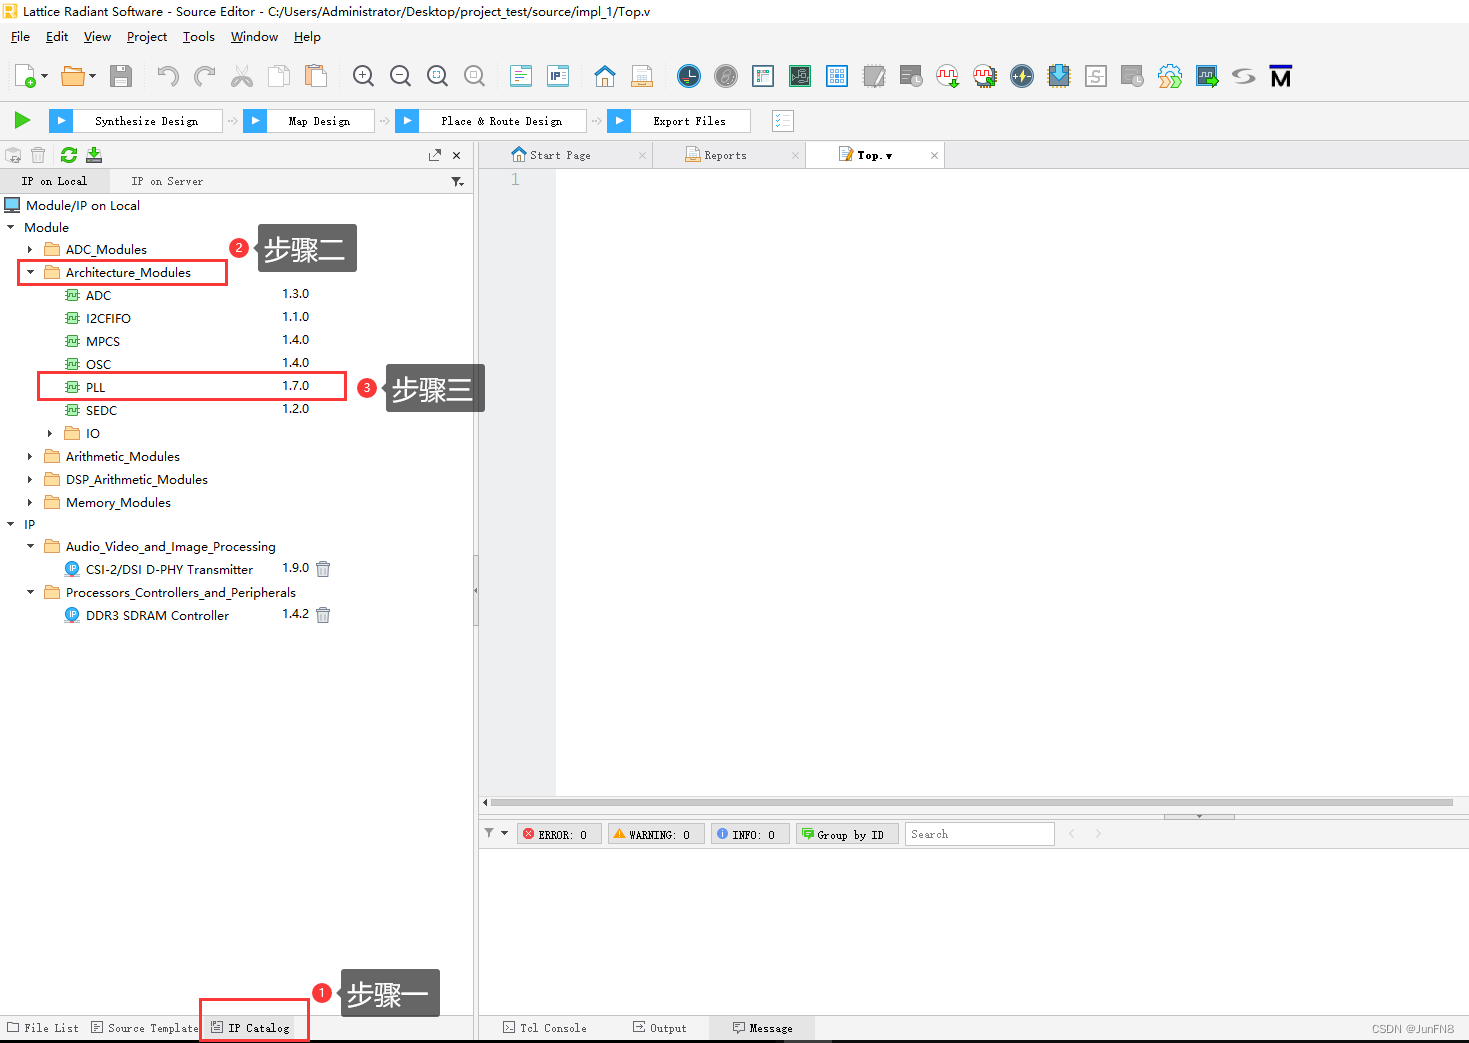The height and width of the screenshot is (1043, 1469).
Task: Click the Zoom Out magnifier icon
Action: (x=401, y=76)
